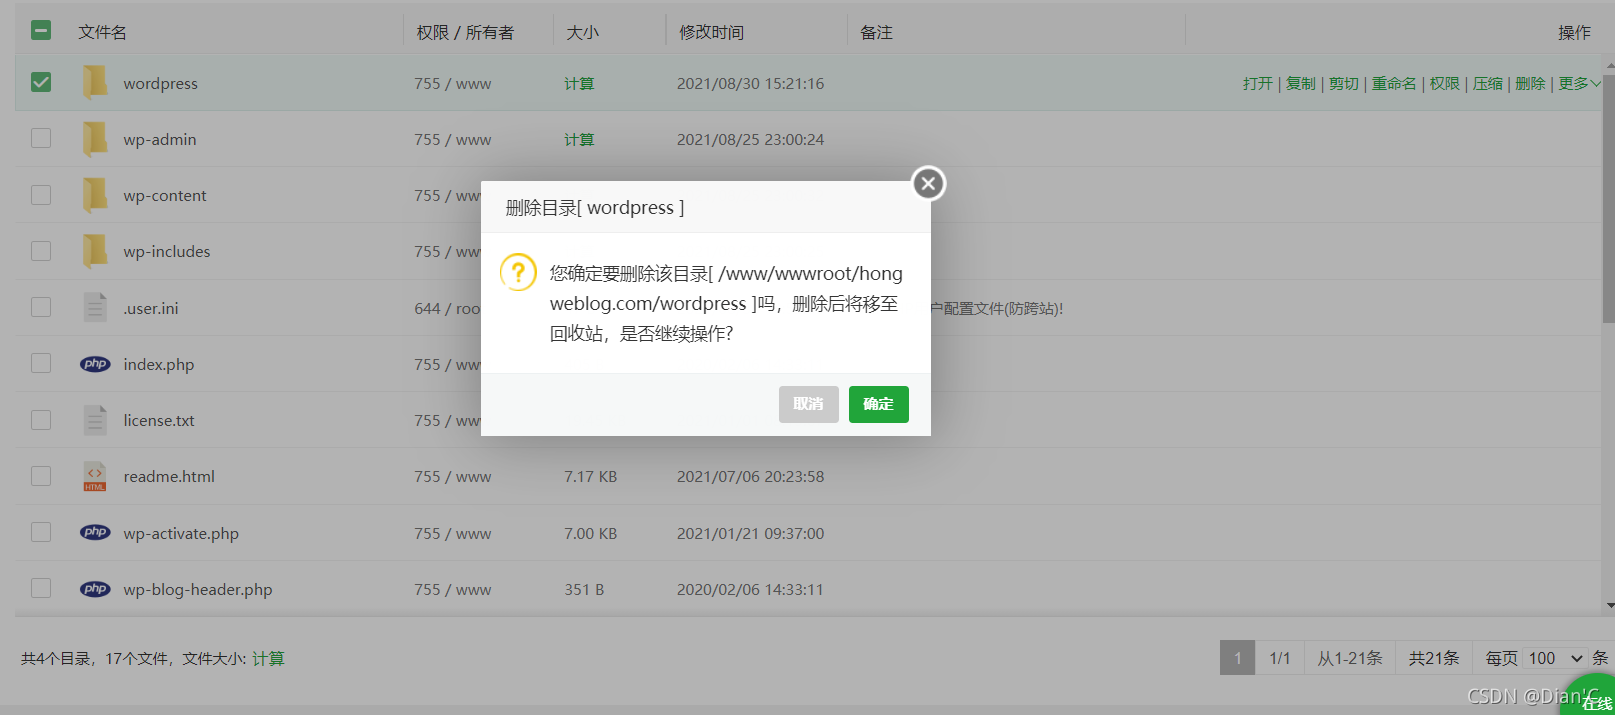Image resolution: width=1615 pixels, height=715 pixels.
Task: Check the wp-admin folder checkbox
Action: tap(41, 138)
